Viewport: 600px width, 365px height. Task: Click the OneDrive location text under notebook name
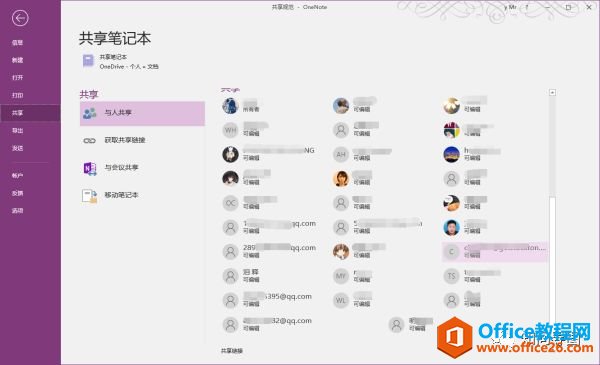[129, 67]
